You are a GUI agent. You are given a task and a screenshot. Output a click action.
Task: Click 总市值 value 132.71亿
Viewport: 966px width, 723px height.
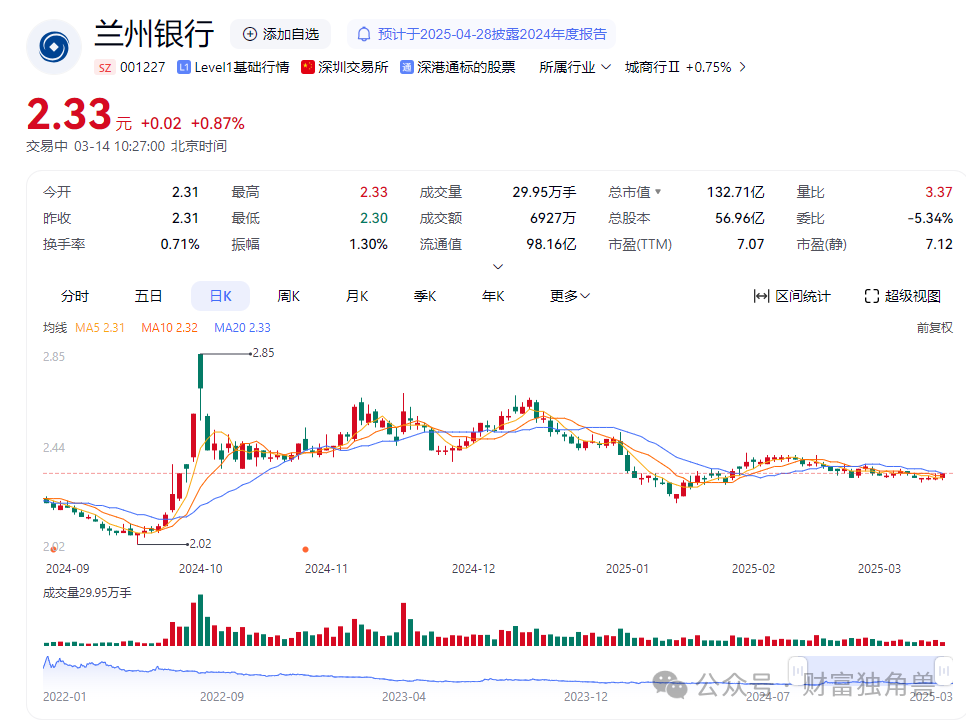click(736, 192)
